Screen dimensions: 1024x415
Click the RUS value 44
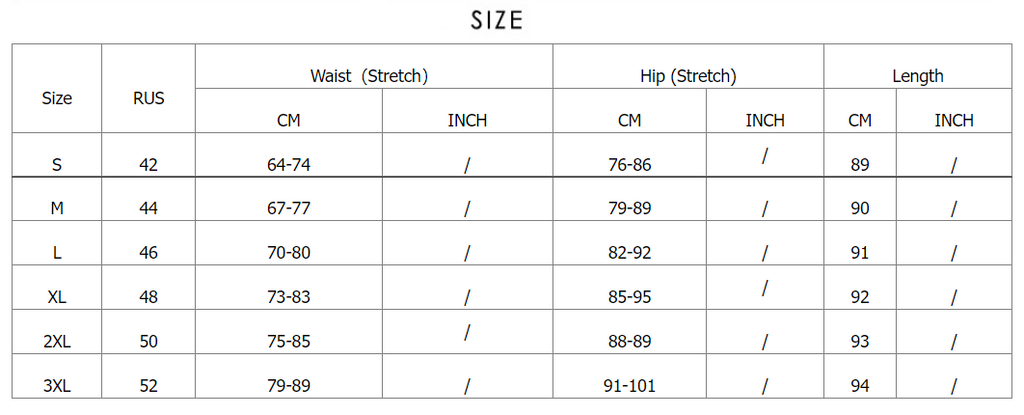pos(148,208)
